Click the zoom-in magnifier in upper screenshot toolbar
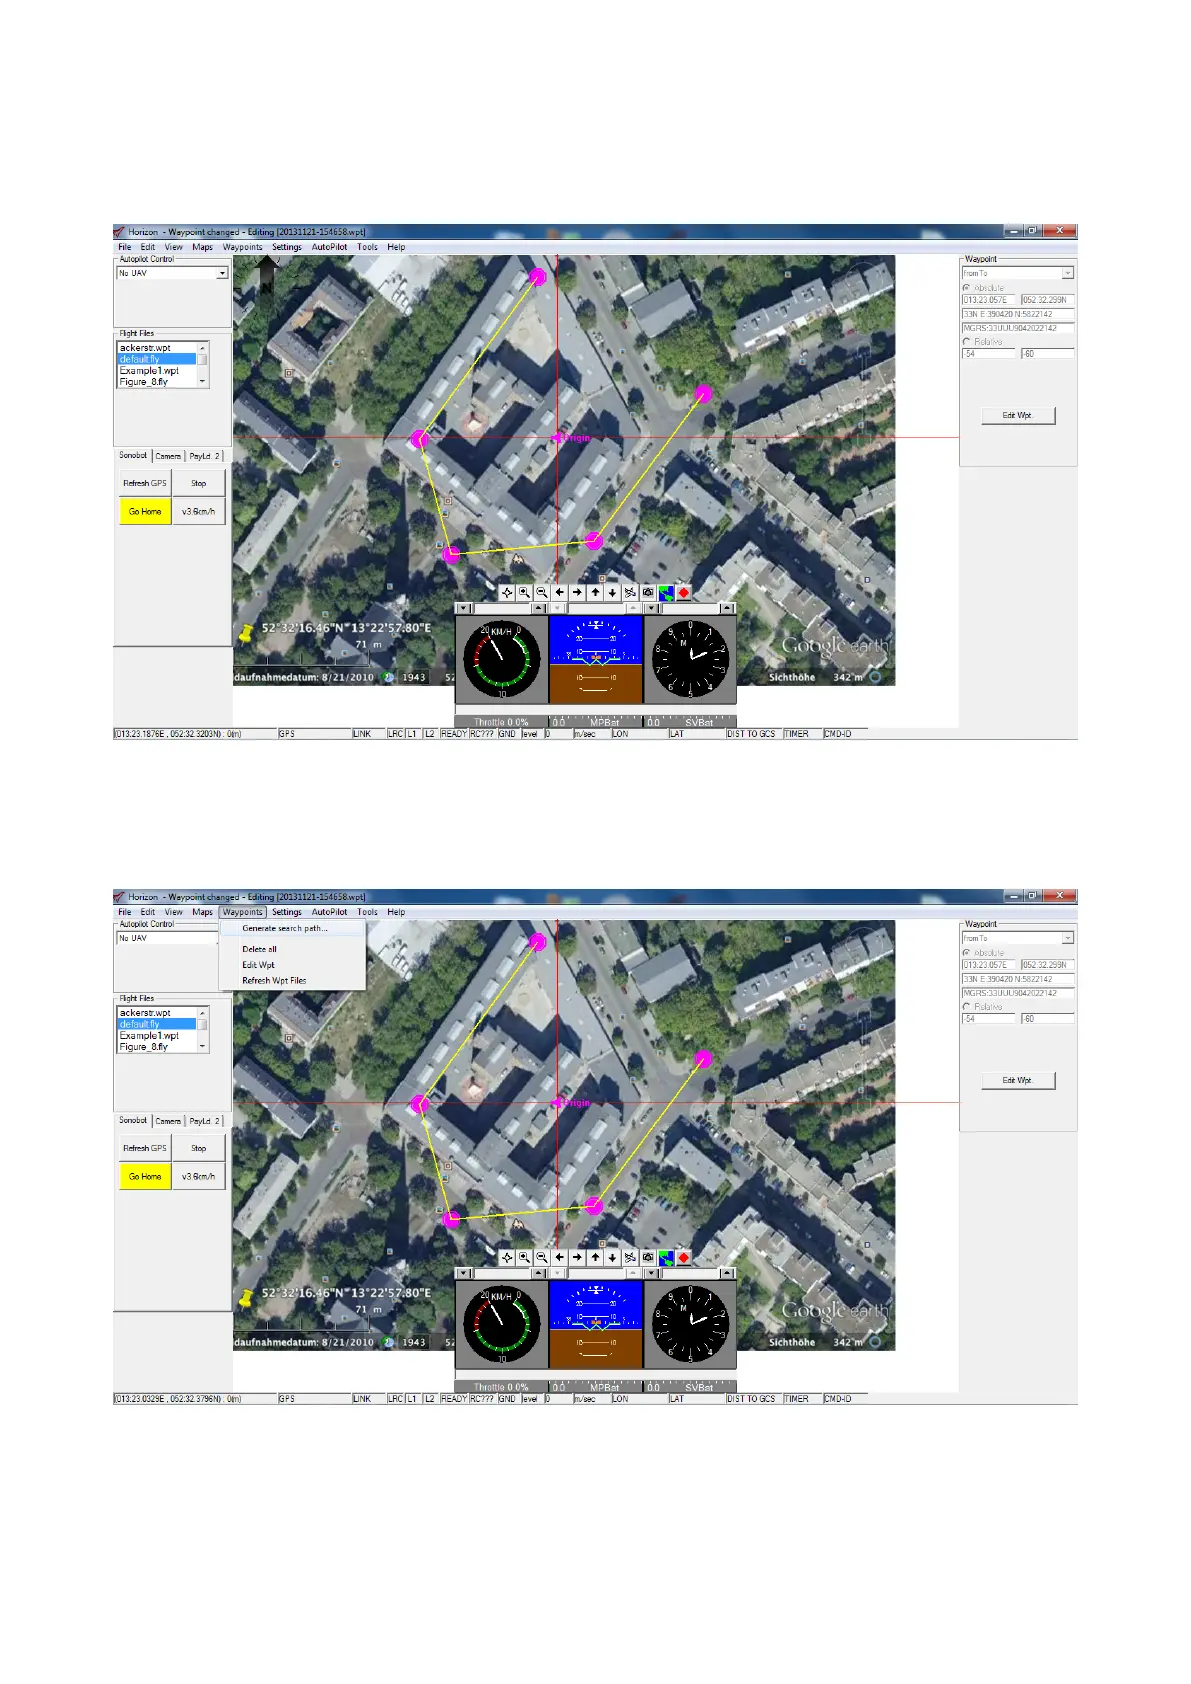The image size is (1191, 1684). click(x=524, y=592)
